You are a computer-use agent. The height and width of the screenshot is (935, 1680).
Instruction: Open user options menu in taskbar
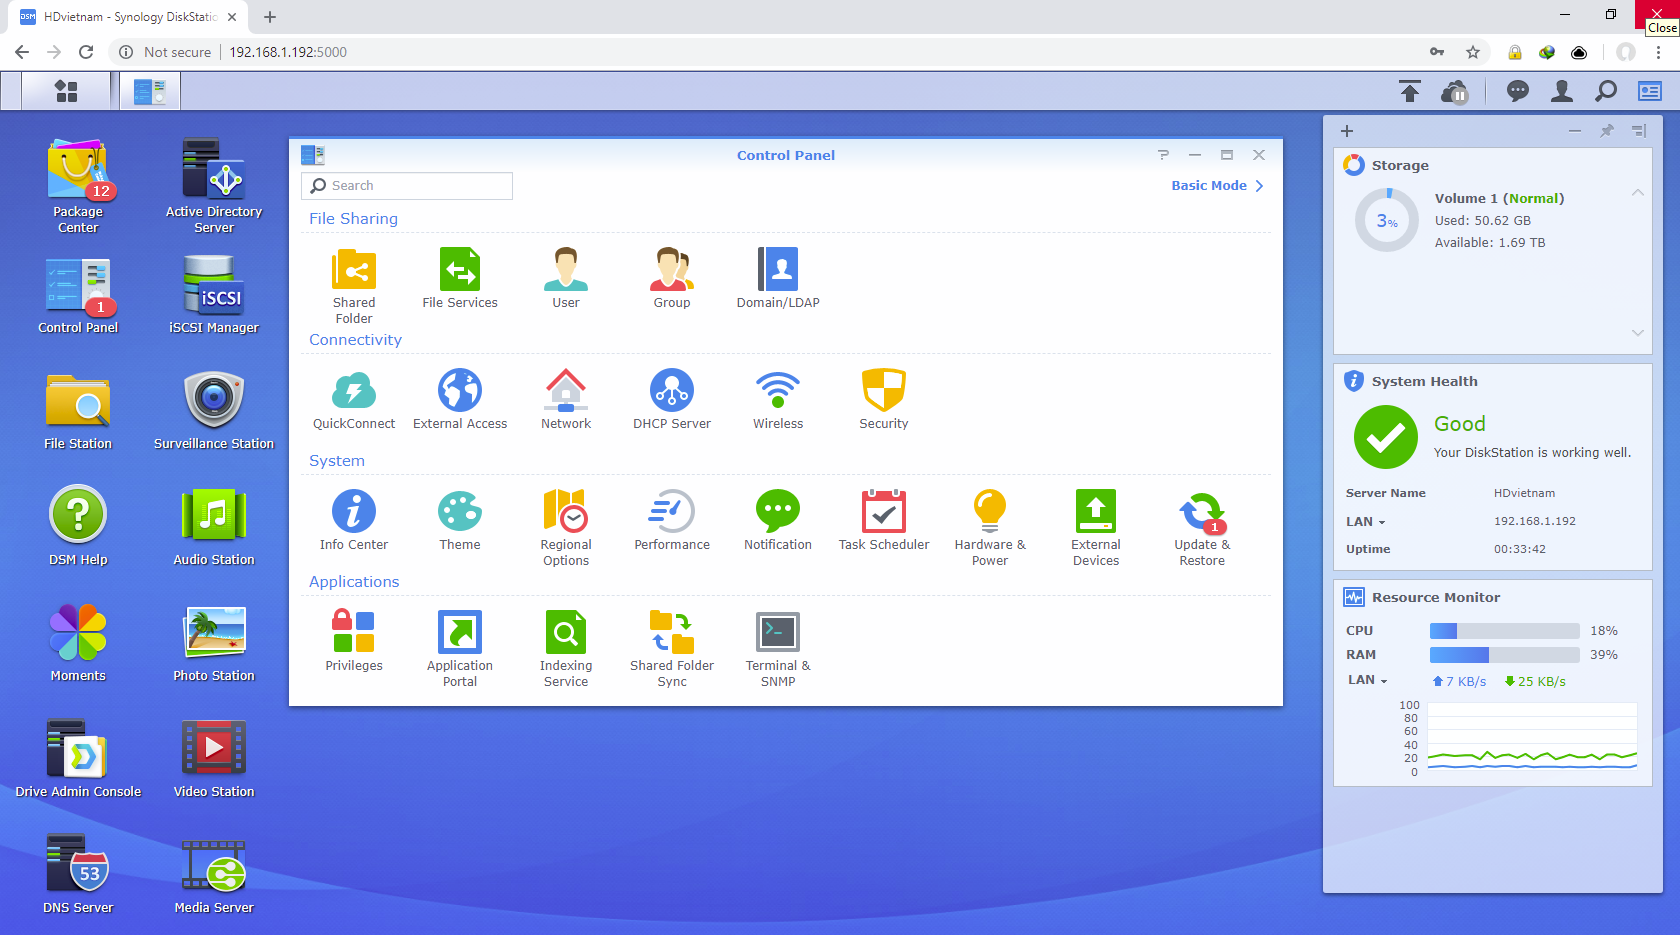coord(1562,92)
